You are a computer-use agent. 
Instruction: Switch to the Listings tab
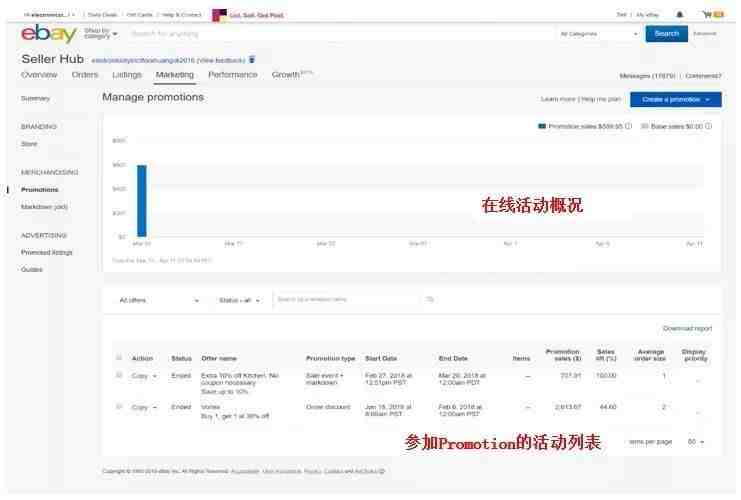tap(127, 75)
